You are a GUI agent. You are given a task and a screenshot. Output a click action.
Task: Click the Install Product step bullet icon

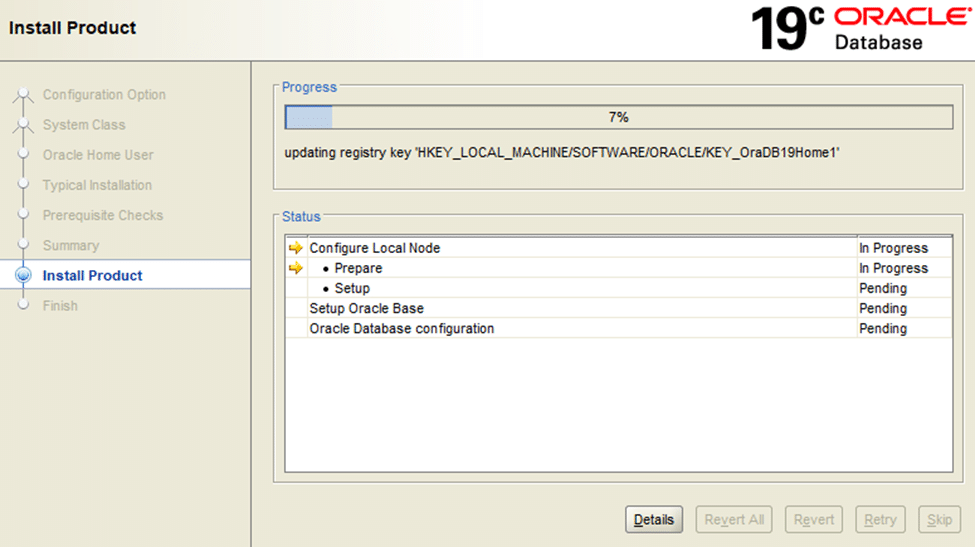coord(23,275)
